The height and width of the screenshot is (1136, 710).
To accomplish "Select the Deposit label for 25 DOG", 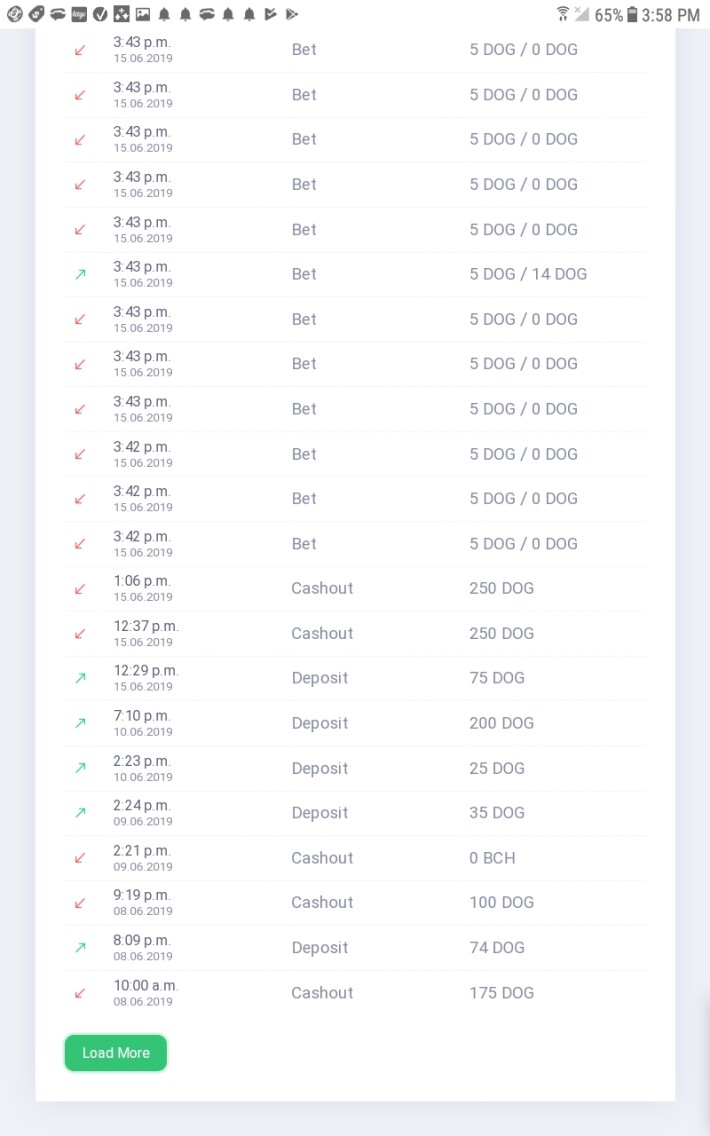I will 320,768.
